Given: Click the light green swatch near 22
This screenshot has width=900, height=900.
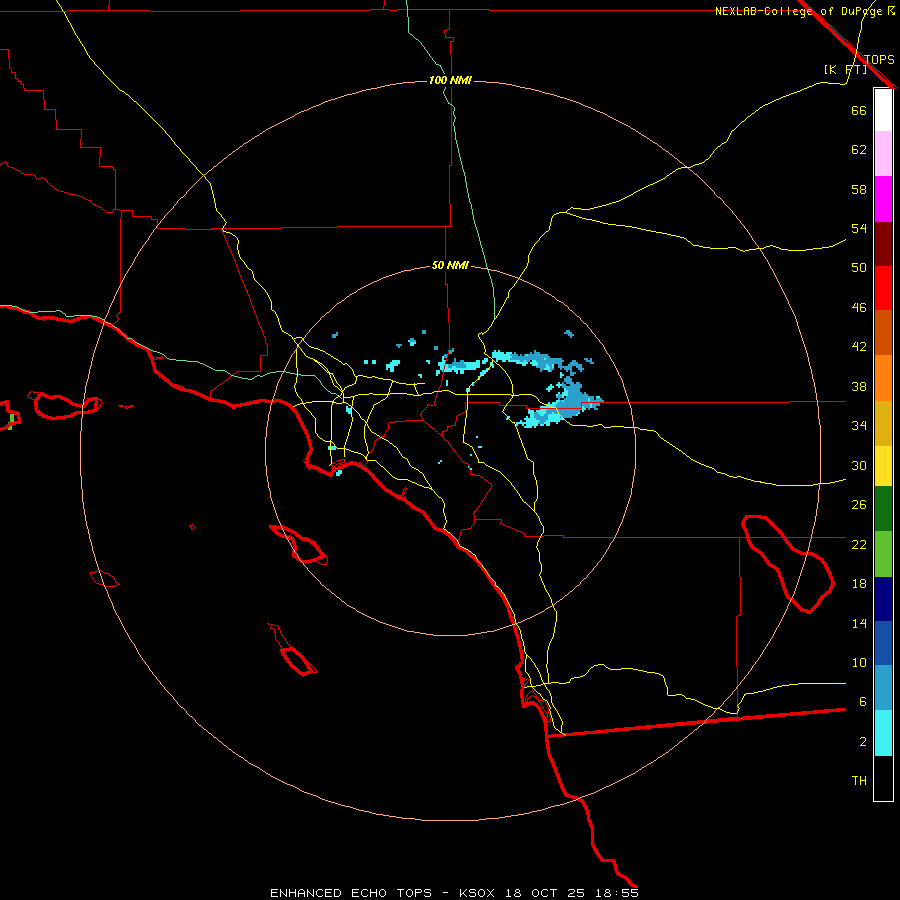Looking at the screenshot, I should [x=883, y=554].
